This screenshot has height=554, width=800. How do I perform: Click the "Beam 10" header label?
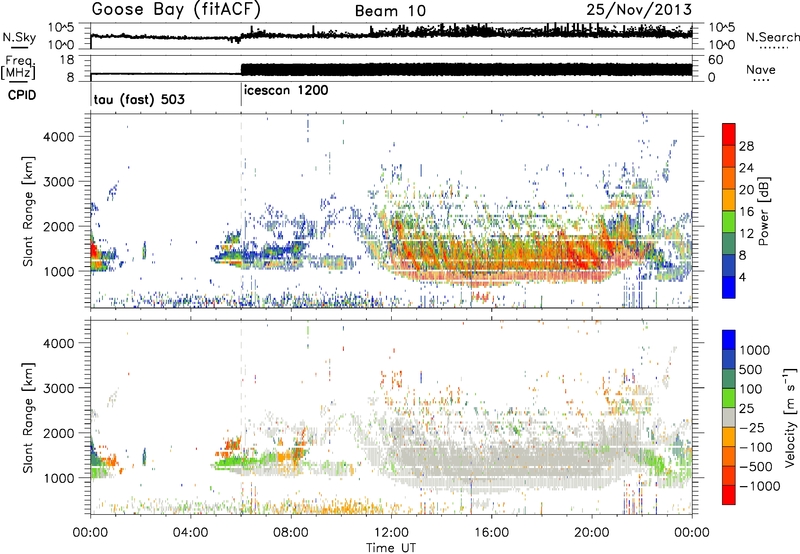390,11
